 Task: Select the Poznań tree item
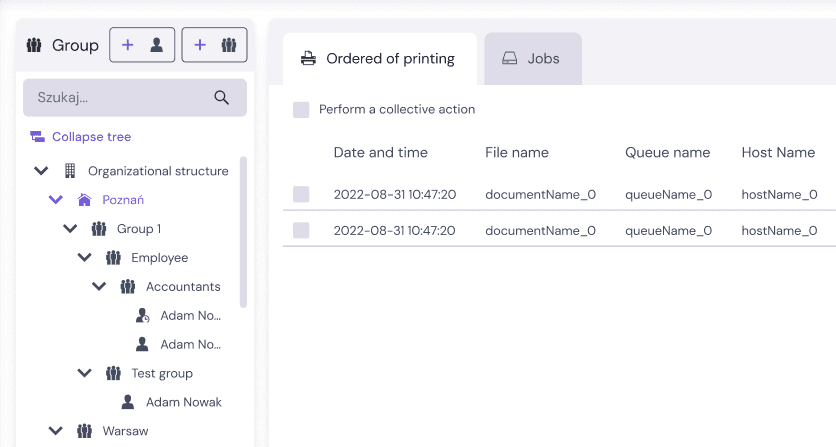[x=123, y=200]
